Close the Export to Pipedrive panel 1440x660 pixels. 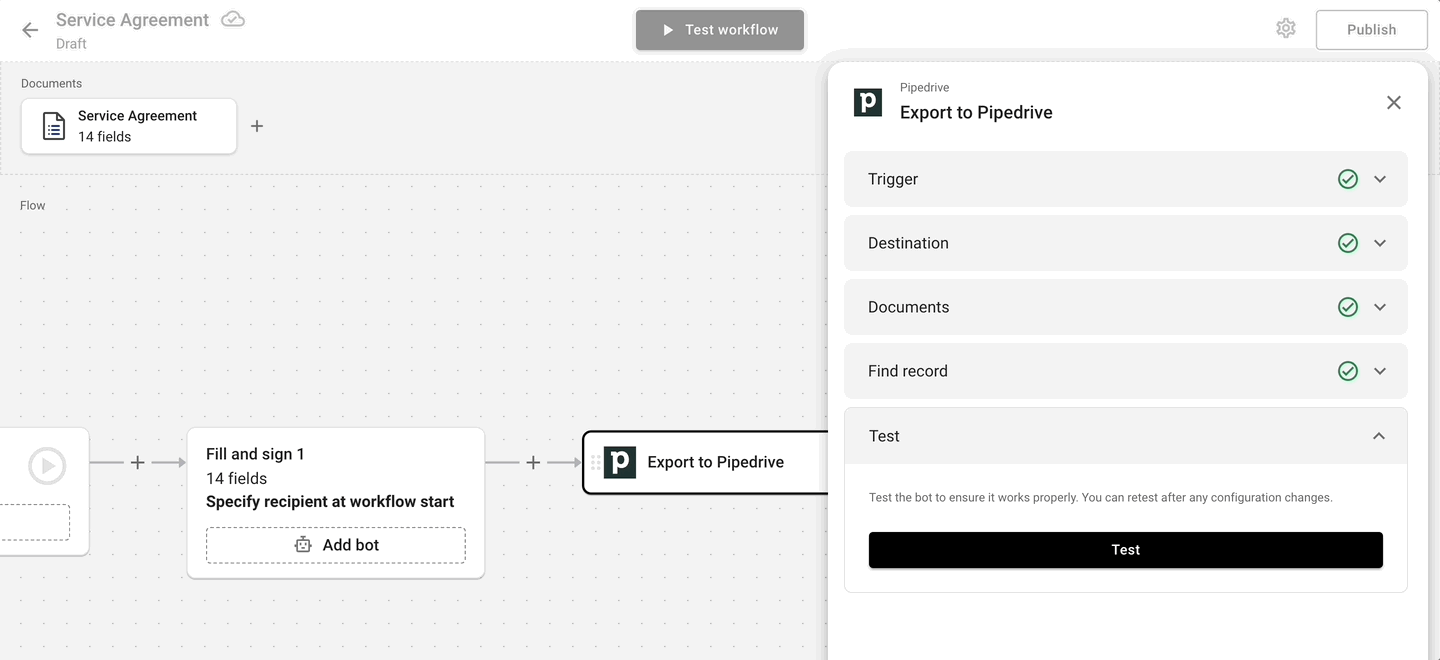coord(1394,102)
